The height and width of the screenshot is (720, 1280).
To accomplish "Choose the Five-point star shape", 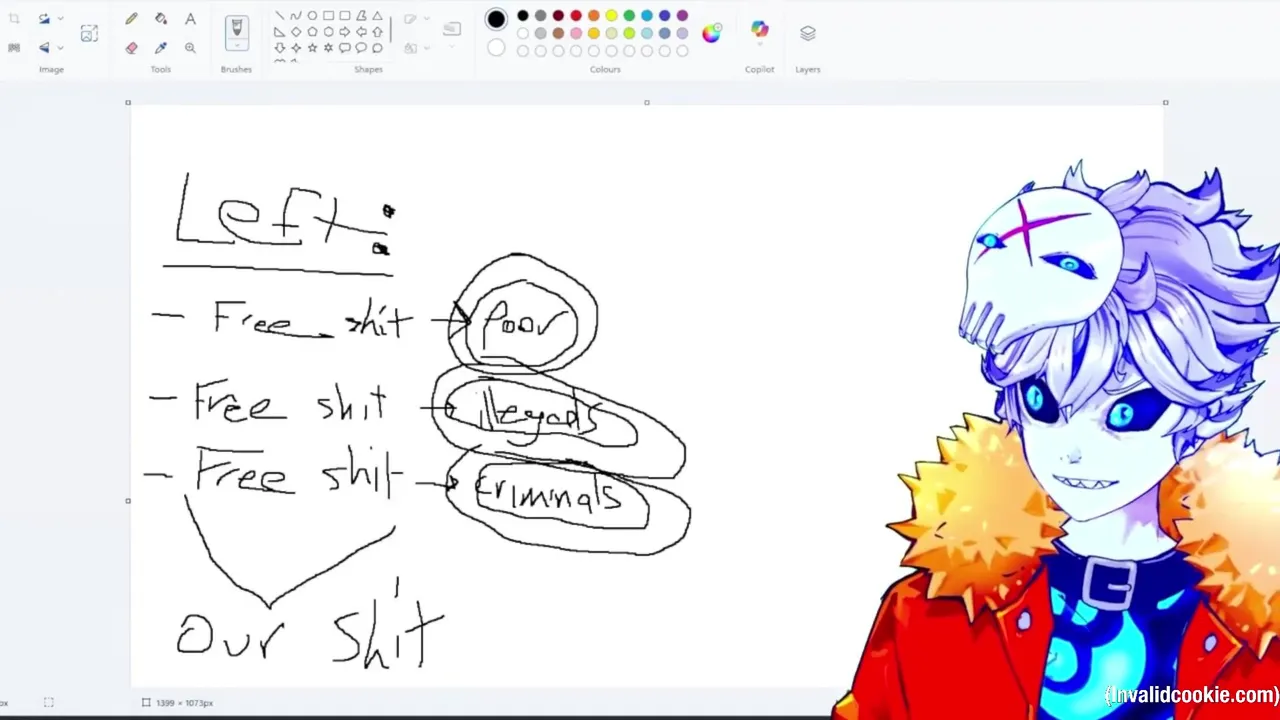I will pos(312,47).
